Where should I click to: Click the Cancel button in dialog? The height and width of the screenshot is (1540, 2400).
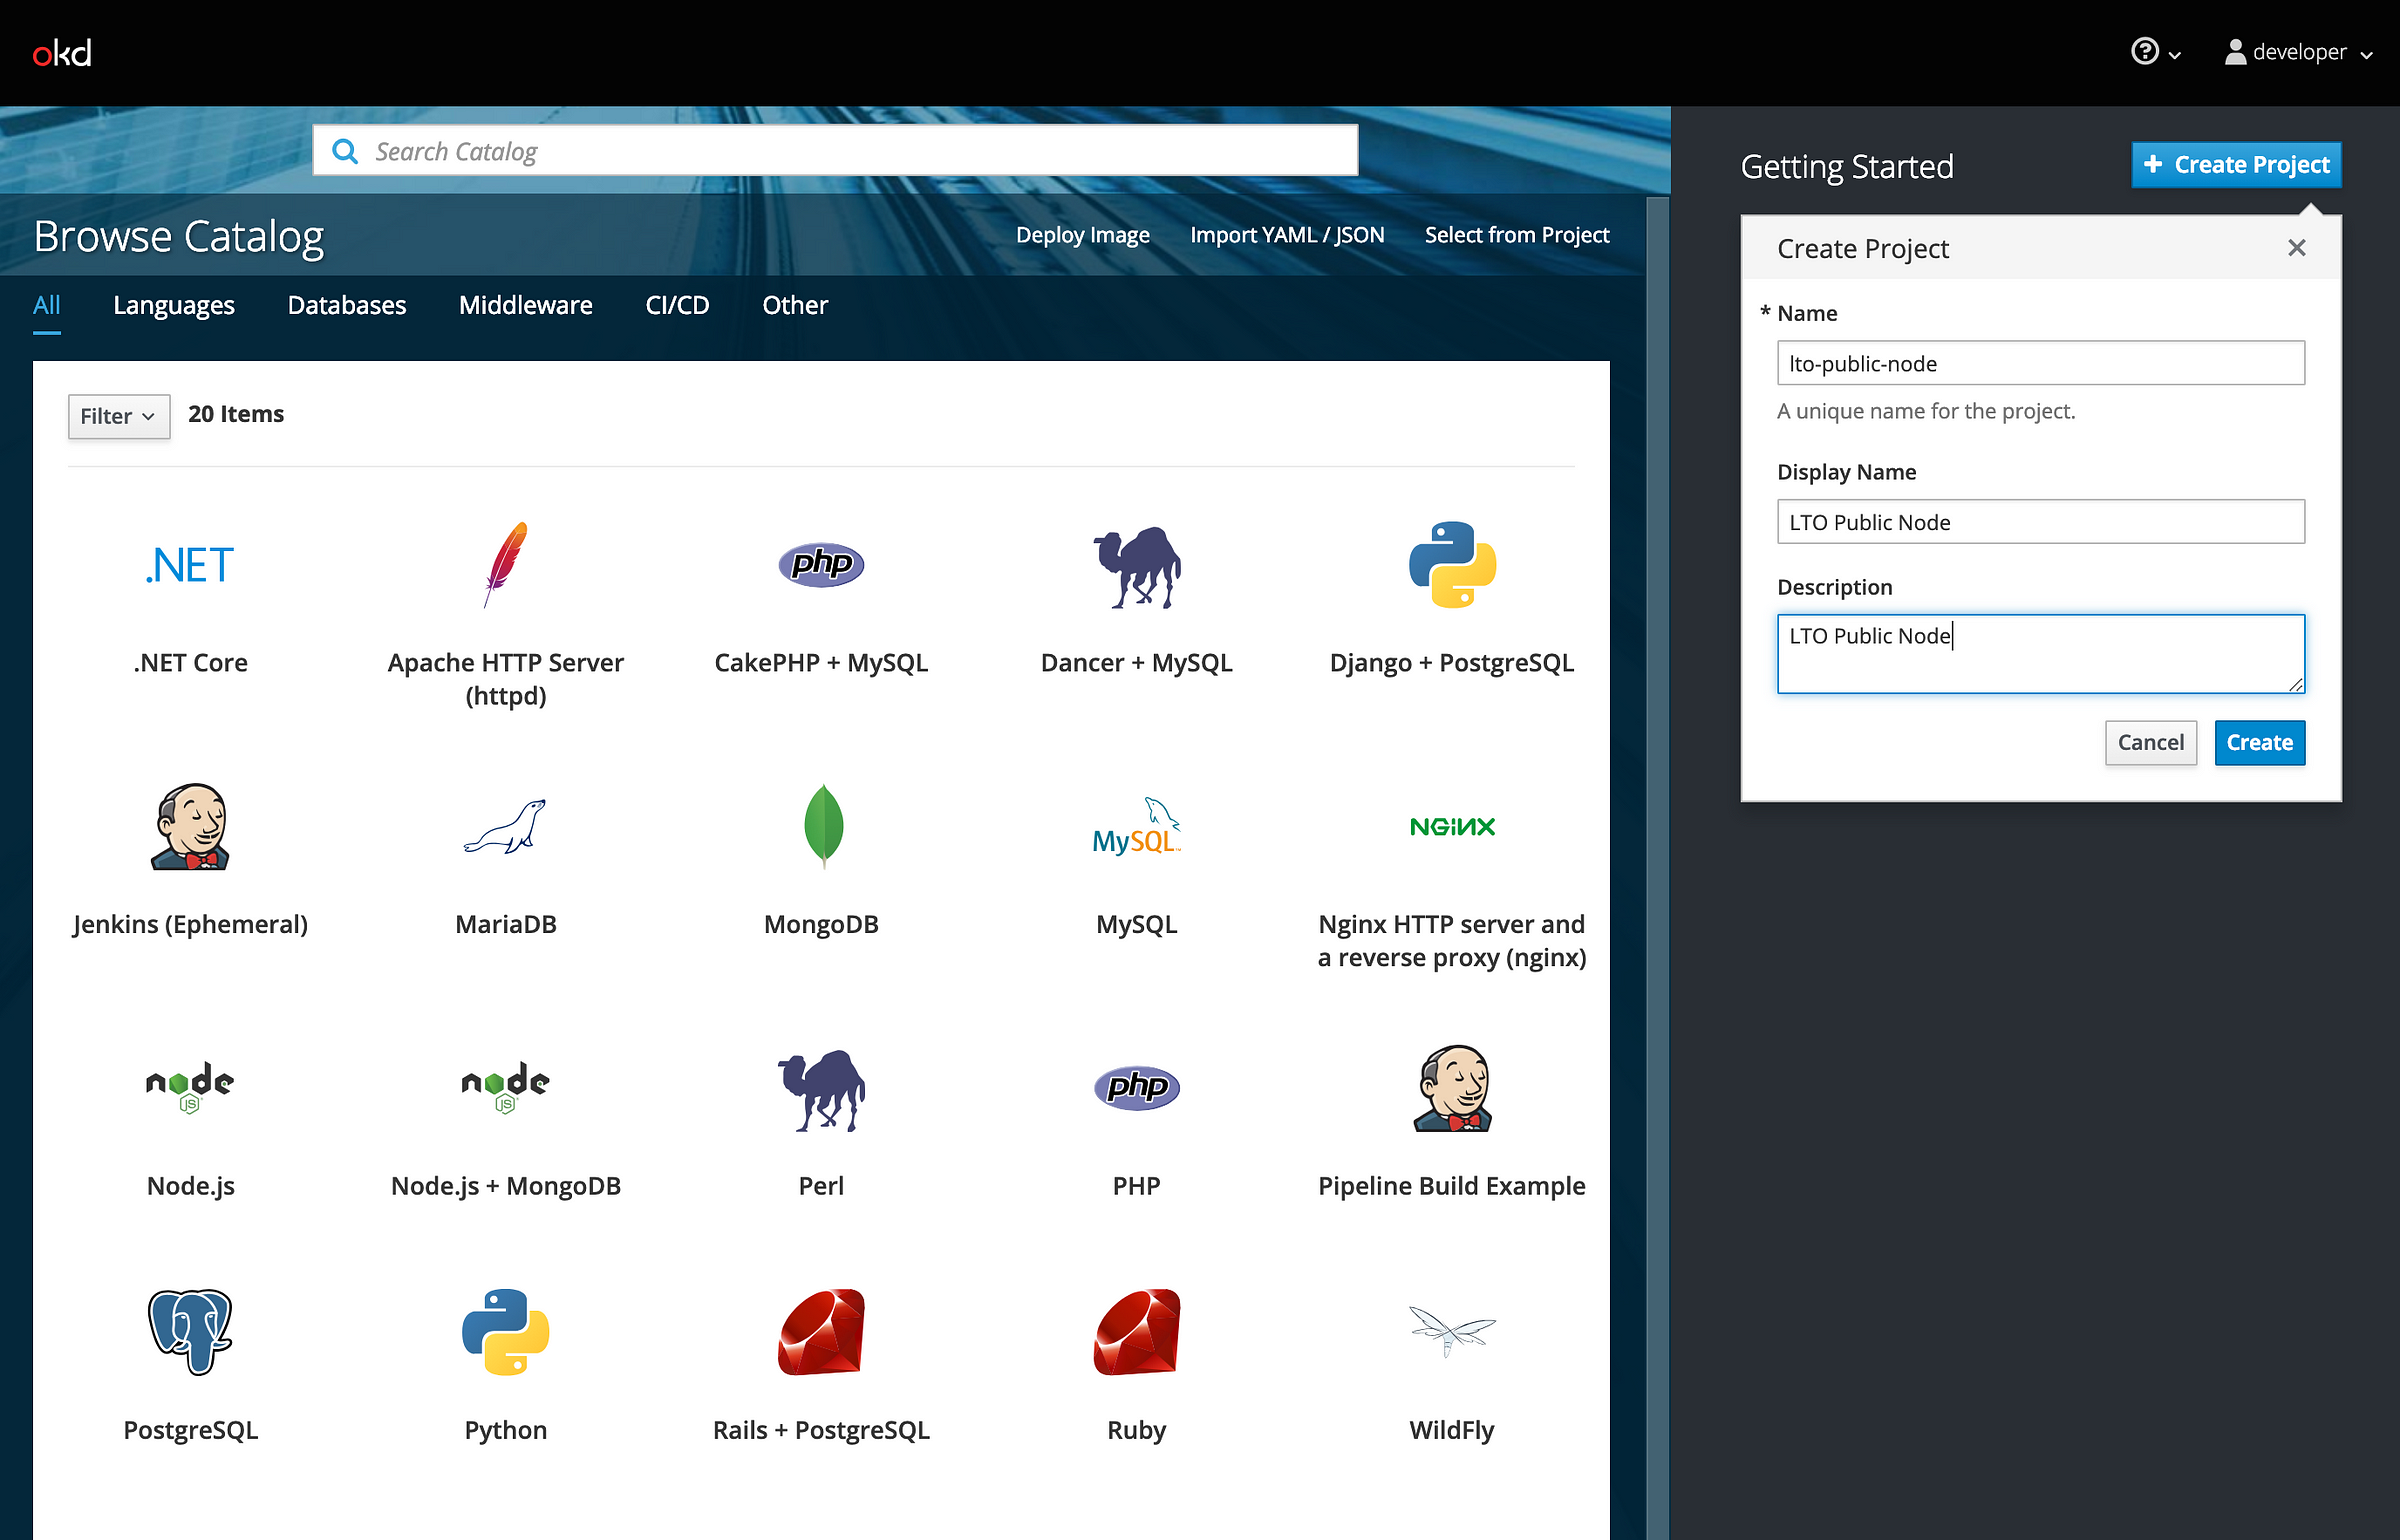[2150, 740]
